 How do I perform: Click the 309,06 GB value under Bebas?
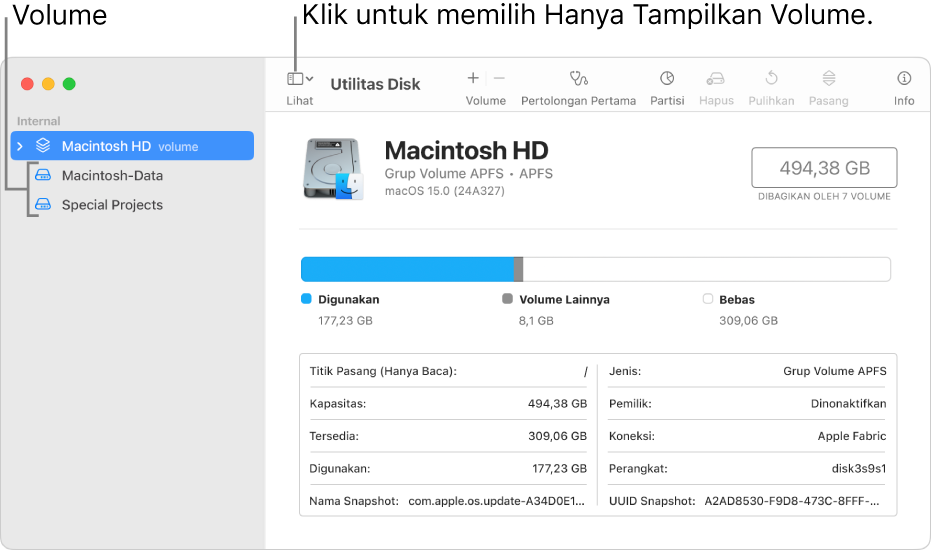[748, 321]
